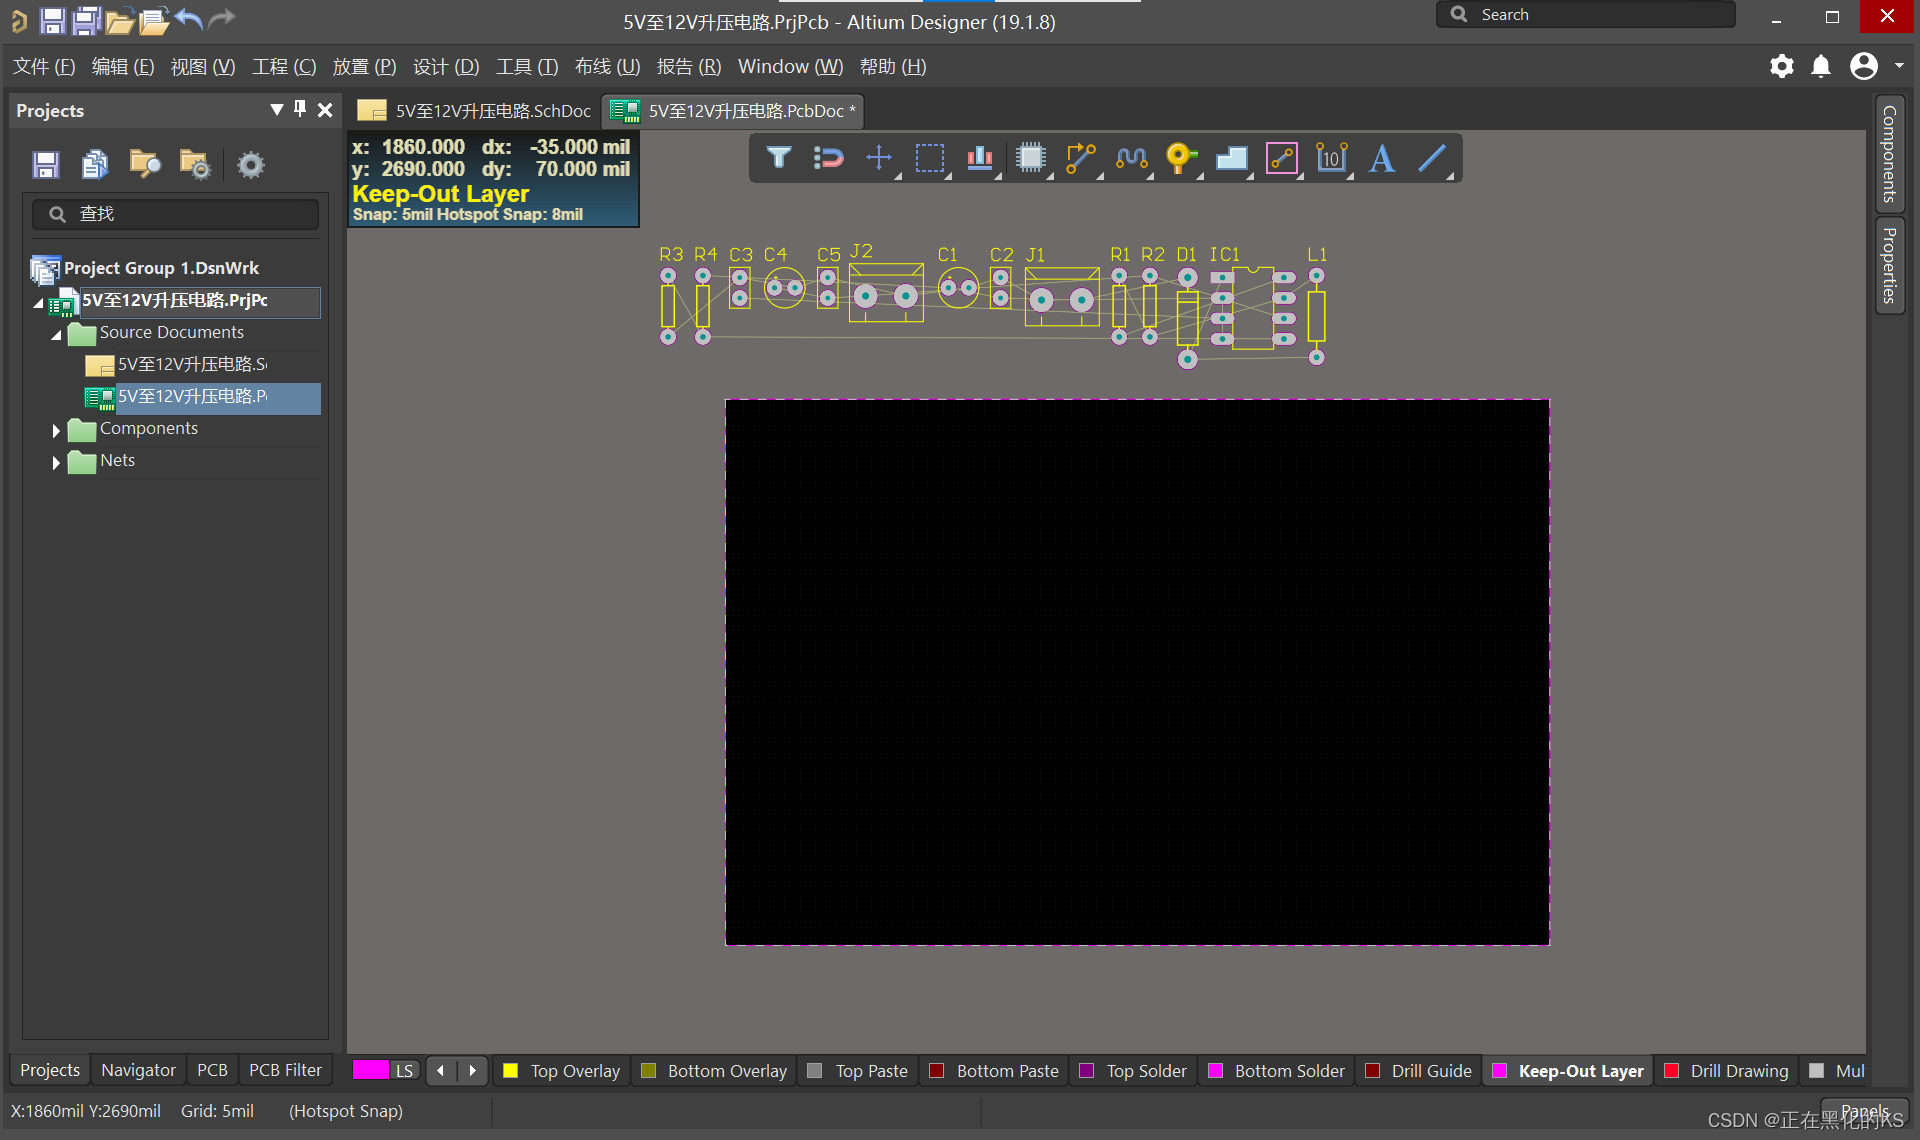This screenshot has width=1920, height=1140.
Task: Collapse the Source Documents folder
Action: pyautogui.click(x=56, y=334)
